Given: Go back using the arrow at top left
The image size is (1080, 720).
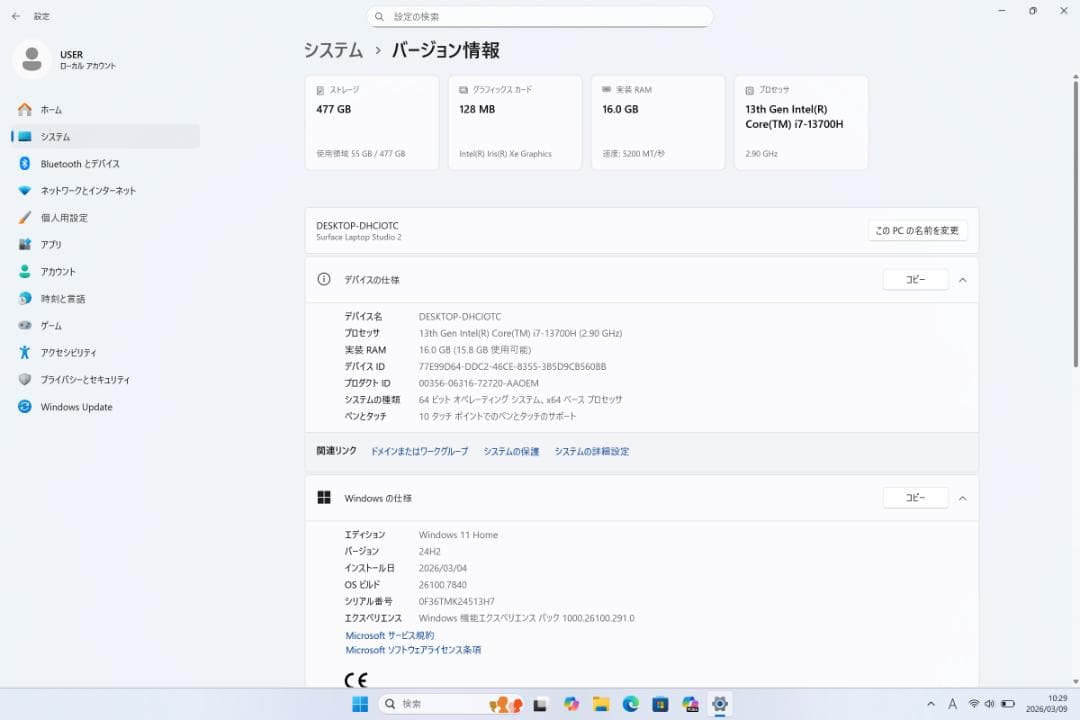Looking at the screenshot, I should point(16,16).
